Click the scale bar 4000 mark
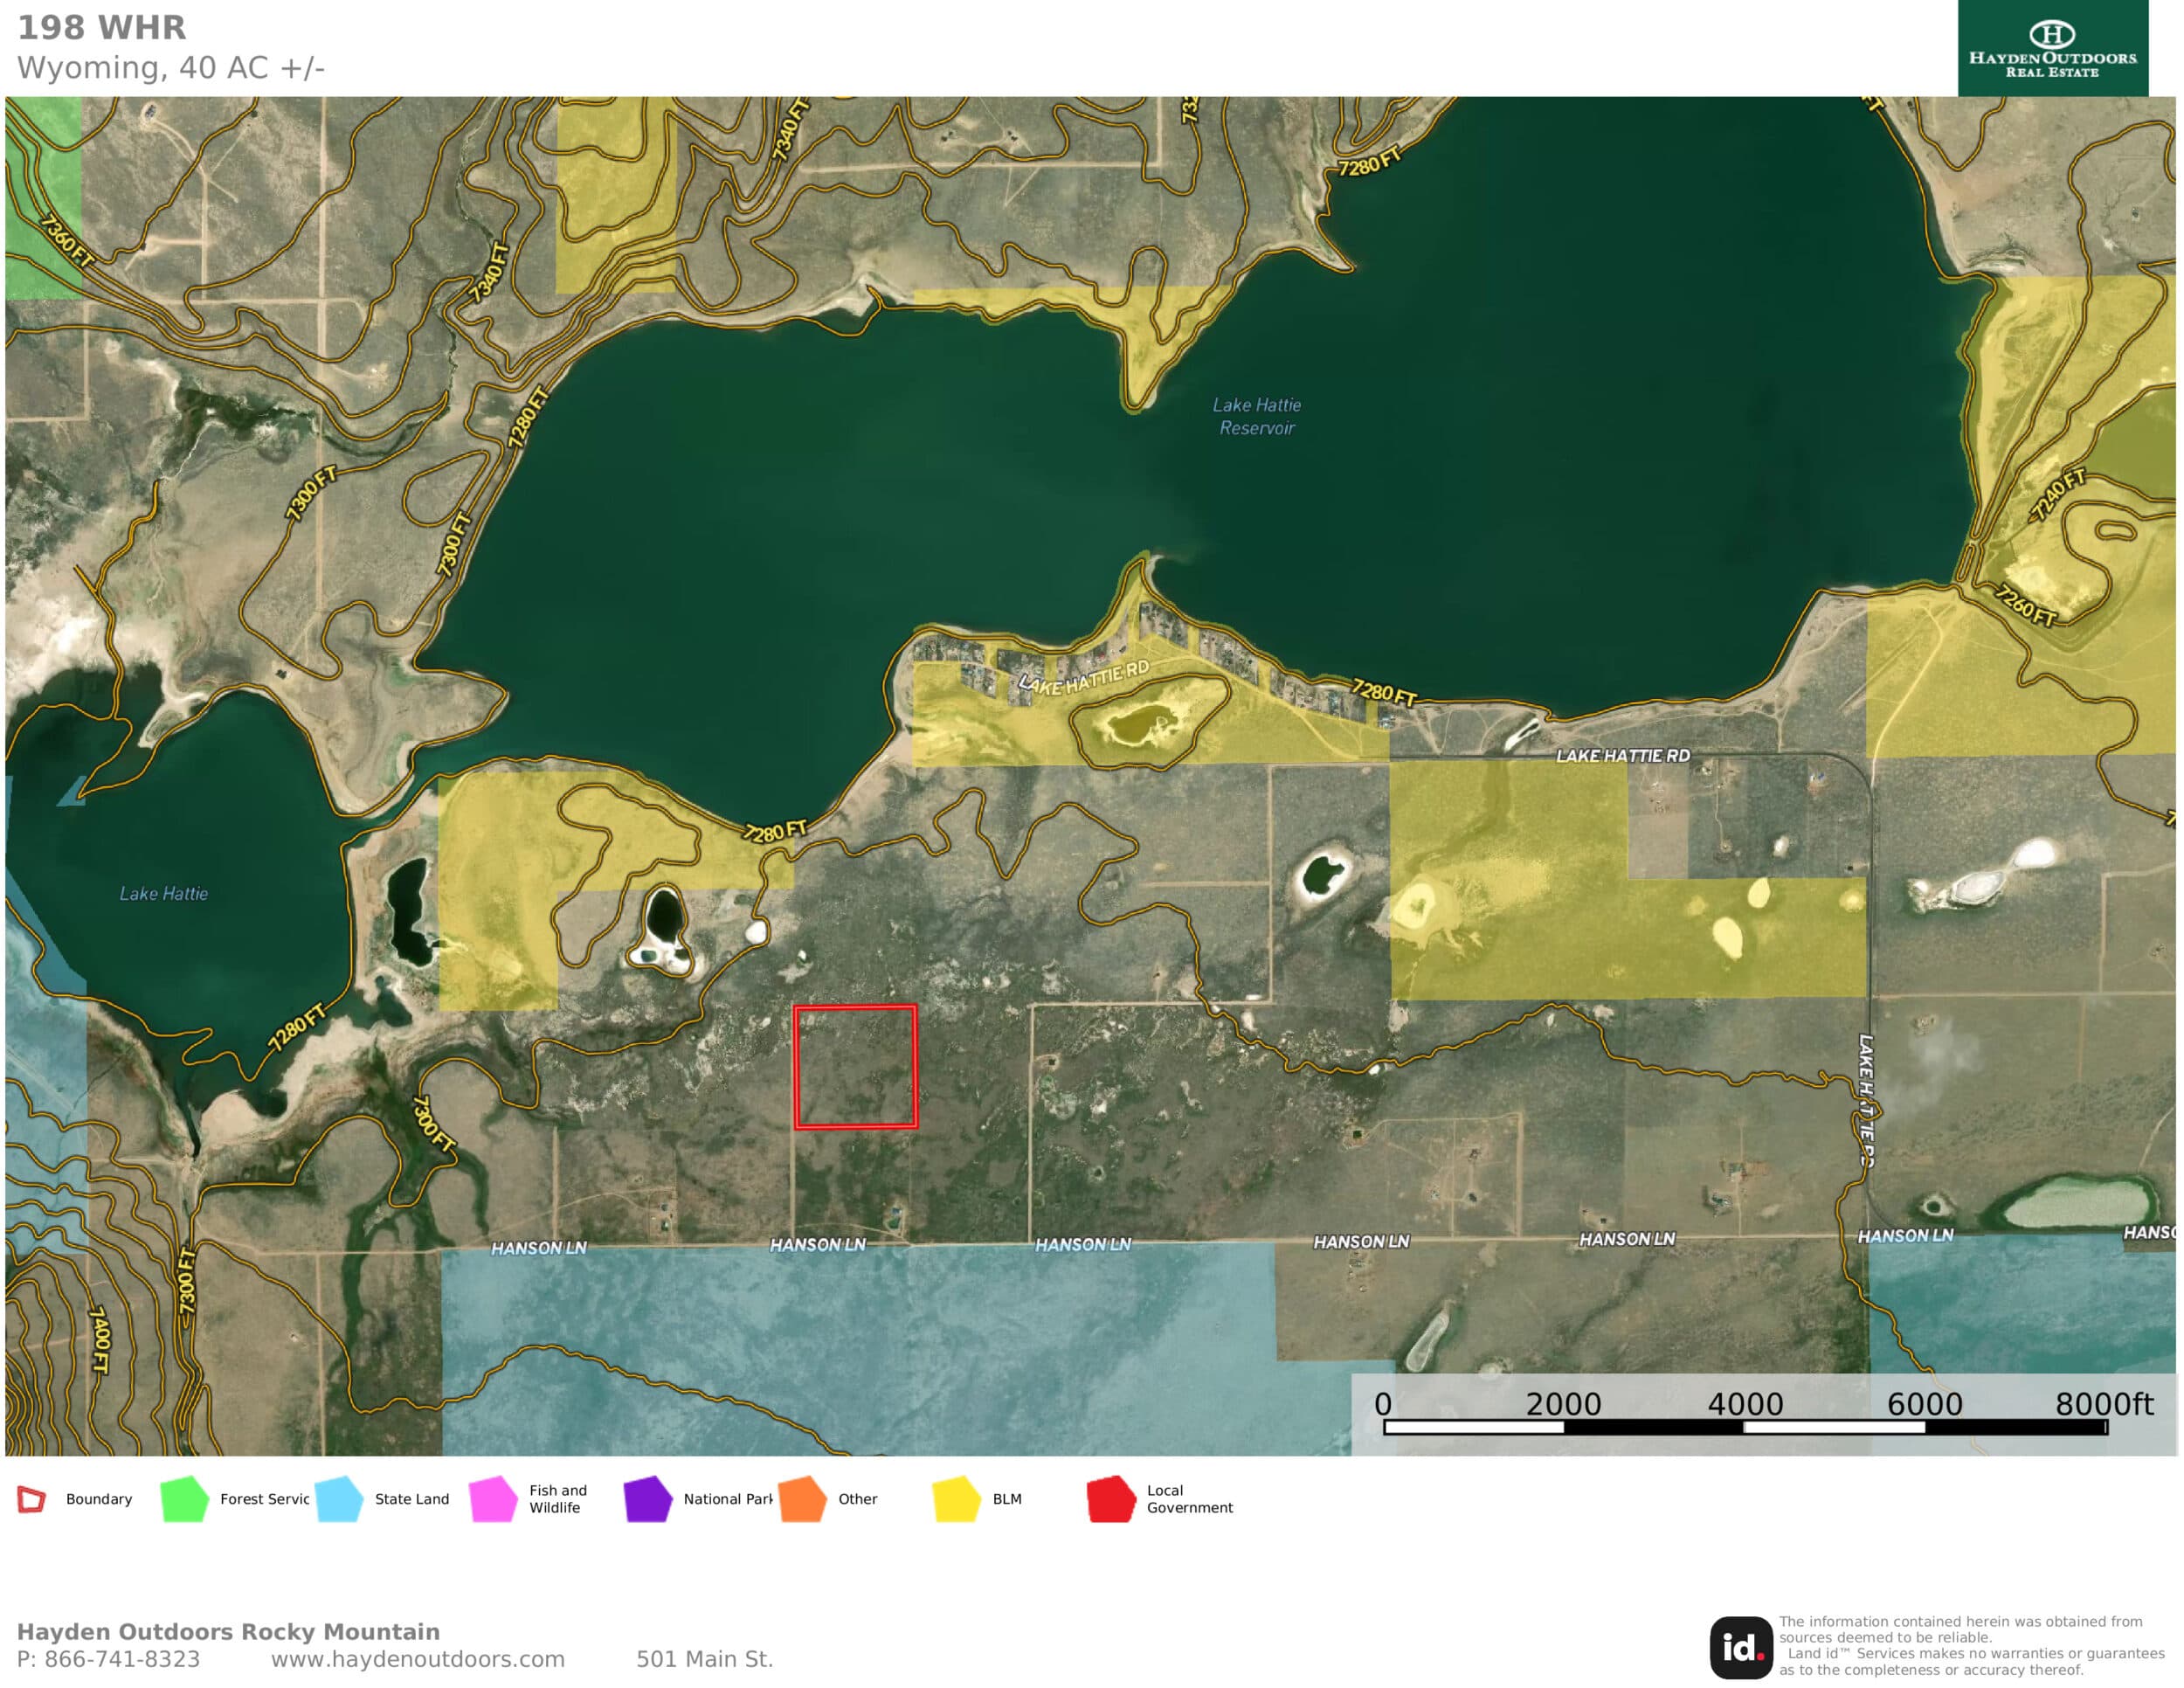Viewport: 2184px width, 1688px height. 1745,1404
